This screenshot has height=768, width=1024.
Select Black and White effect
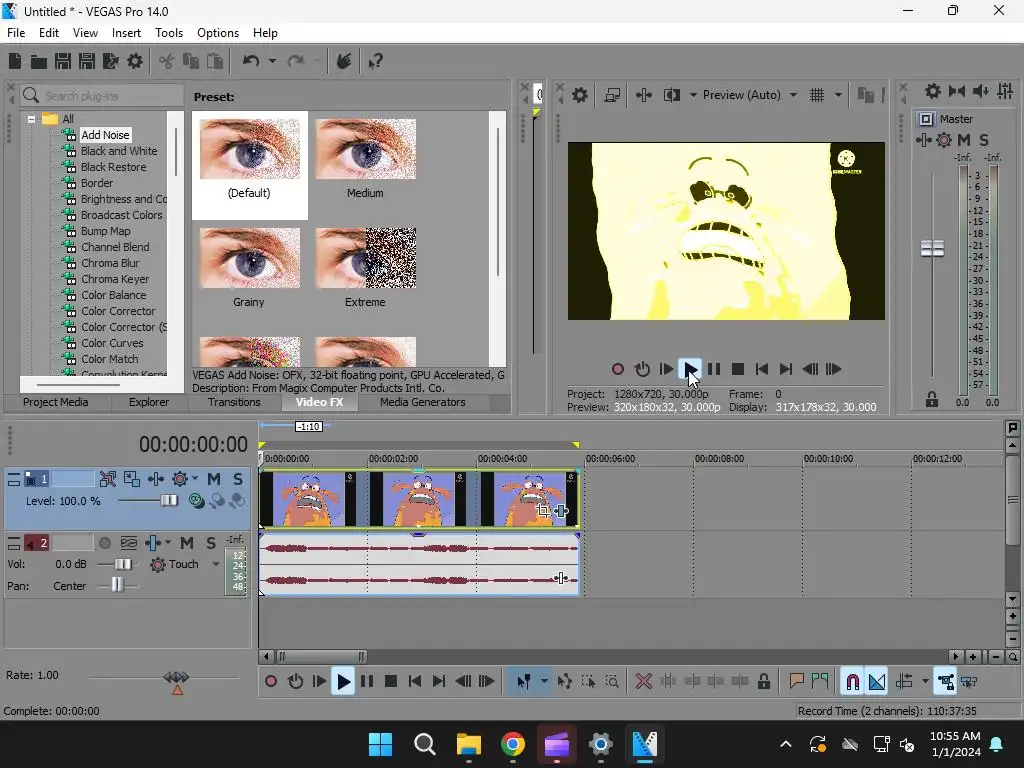pyautogui.click(x=119, y=151)
